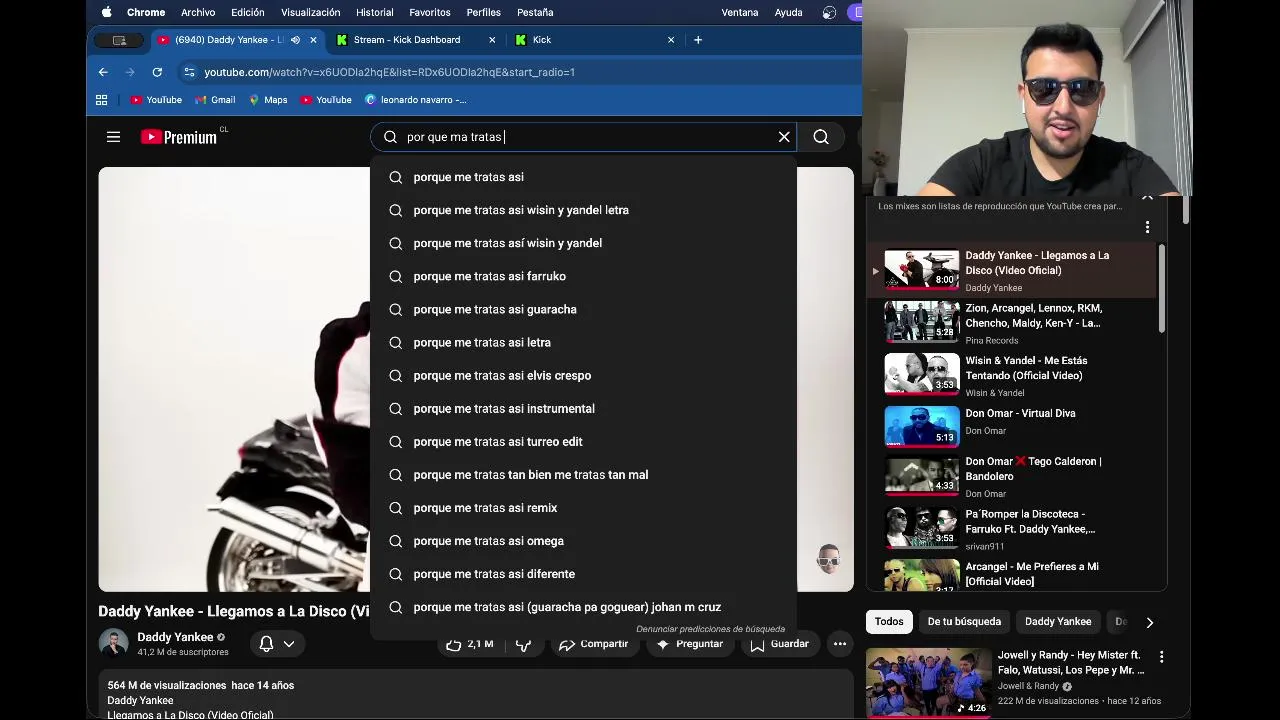Select the "Daddy Yankee" filter chip
Viewport: 1280px width, 720px height.
1058,622
